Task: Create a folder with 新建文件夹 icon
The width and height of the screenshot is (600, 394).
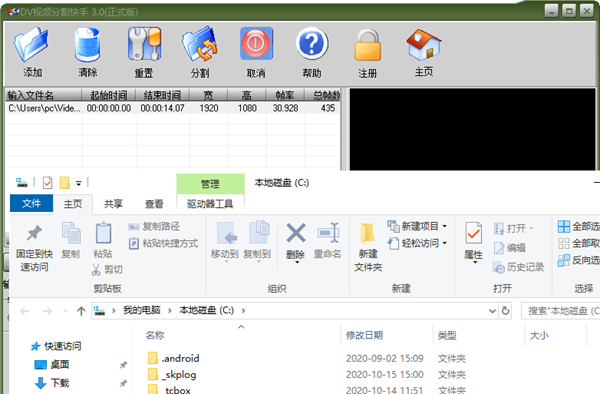Action: coord(367,233)
